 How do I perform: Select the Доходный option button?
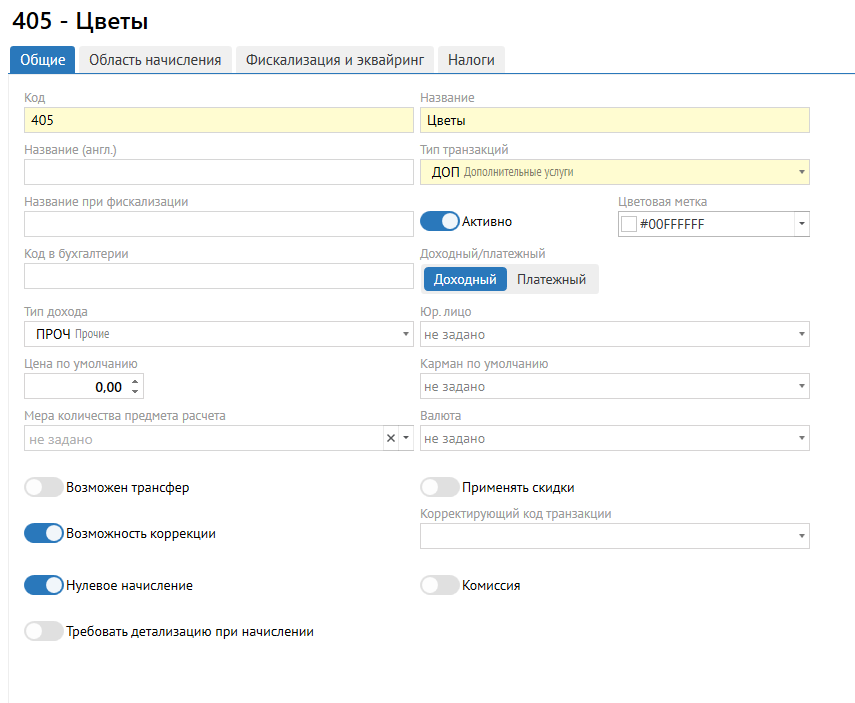(x=465, y=280)
